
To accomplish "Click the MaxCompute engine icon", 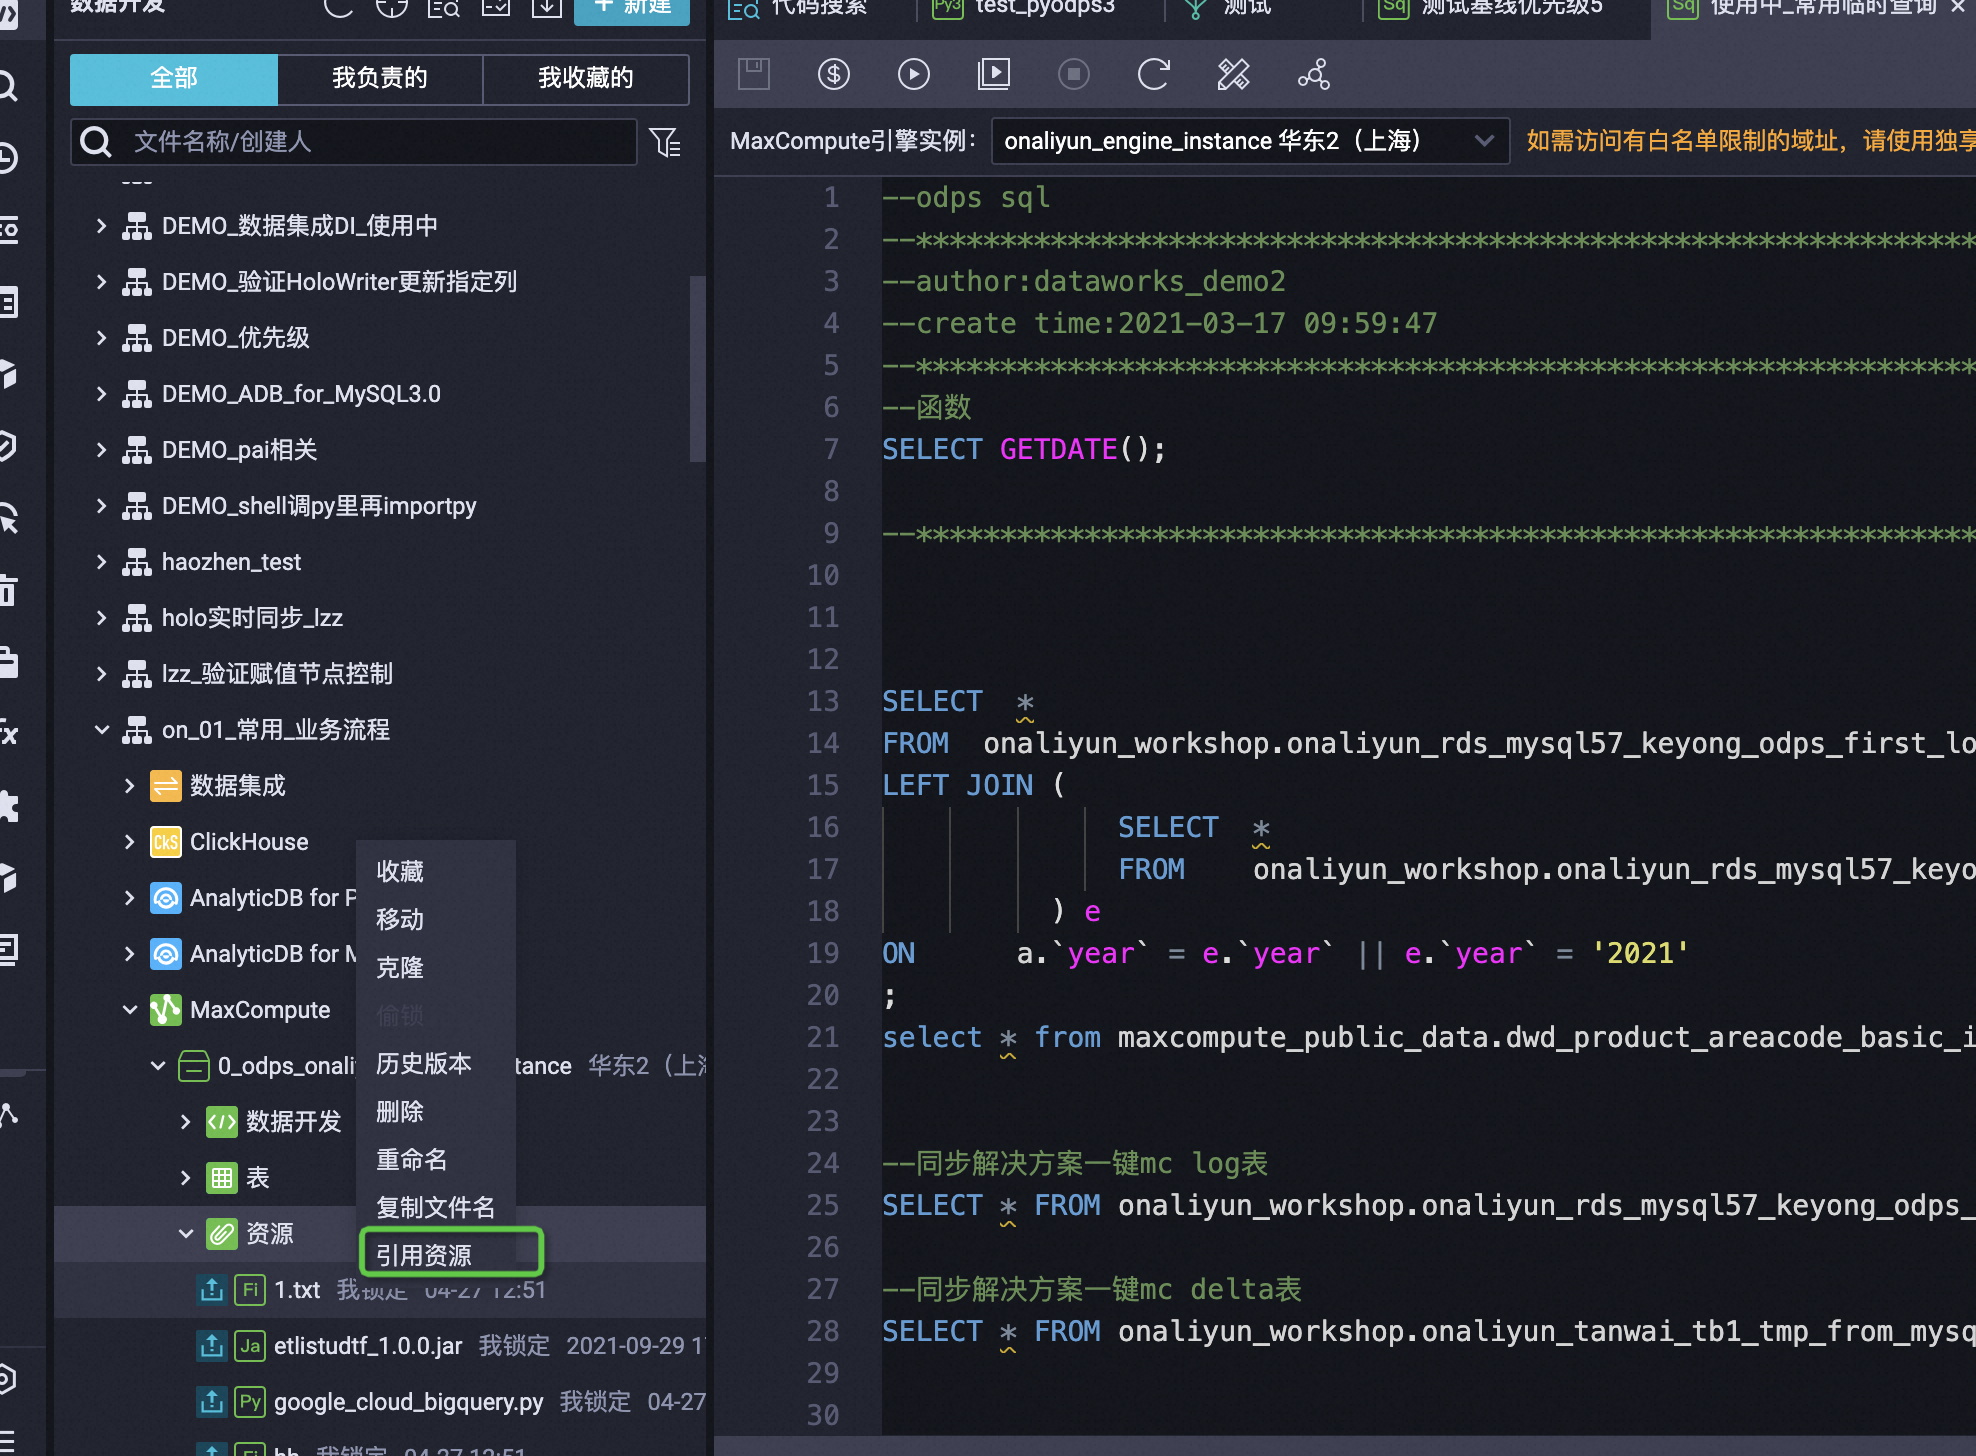I will (165, 1010).
